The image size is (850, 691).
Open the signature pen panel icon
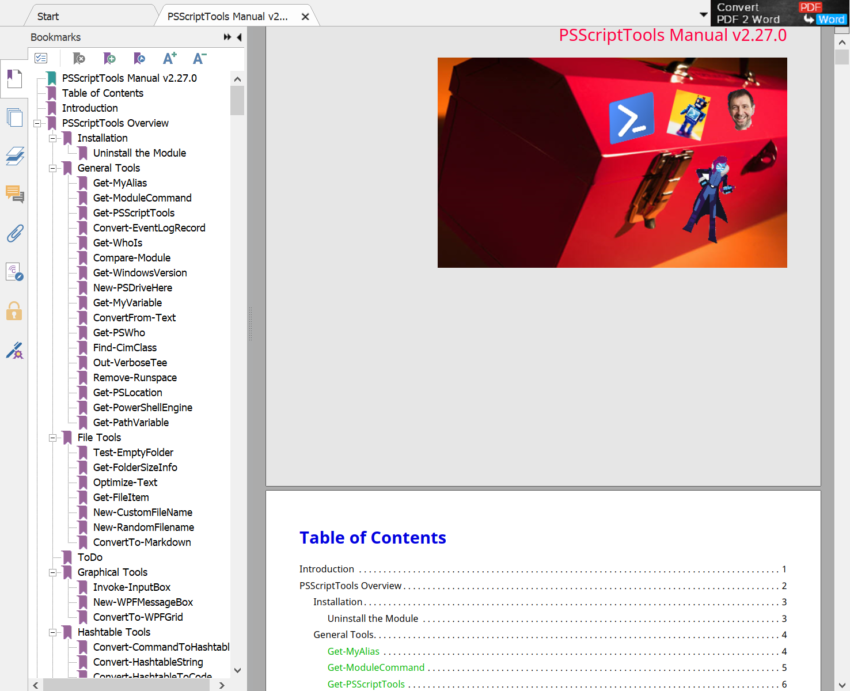[14, 350]
